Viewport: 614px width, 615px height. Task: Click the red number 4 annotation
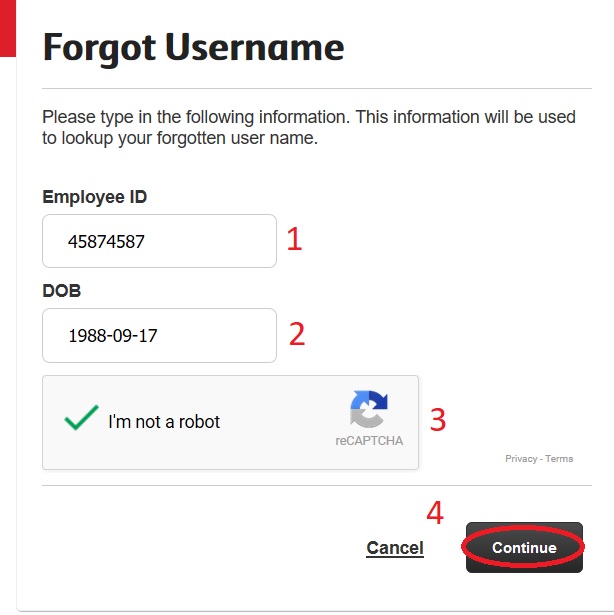click(434, 513)
